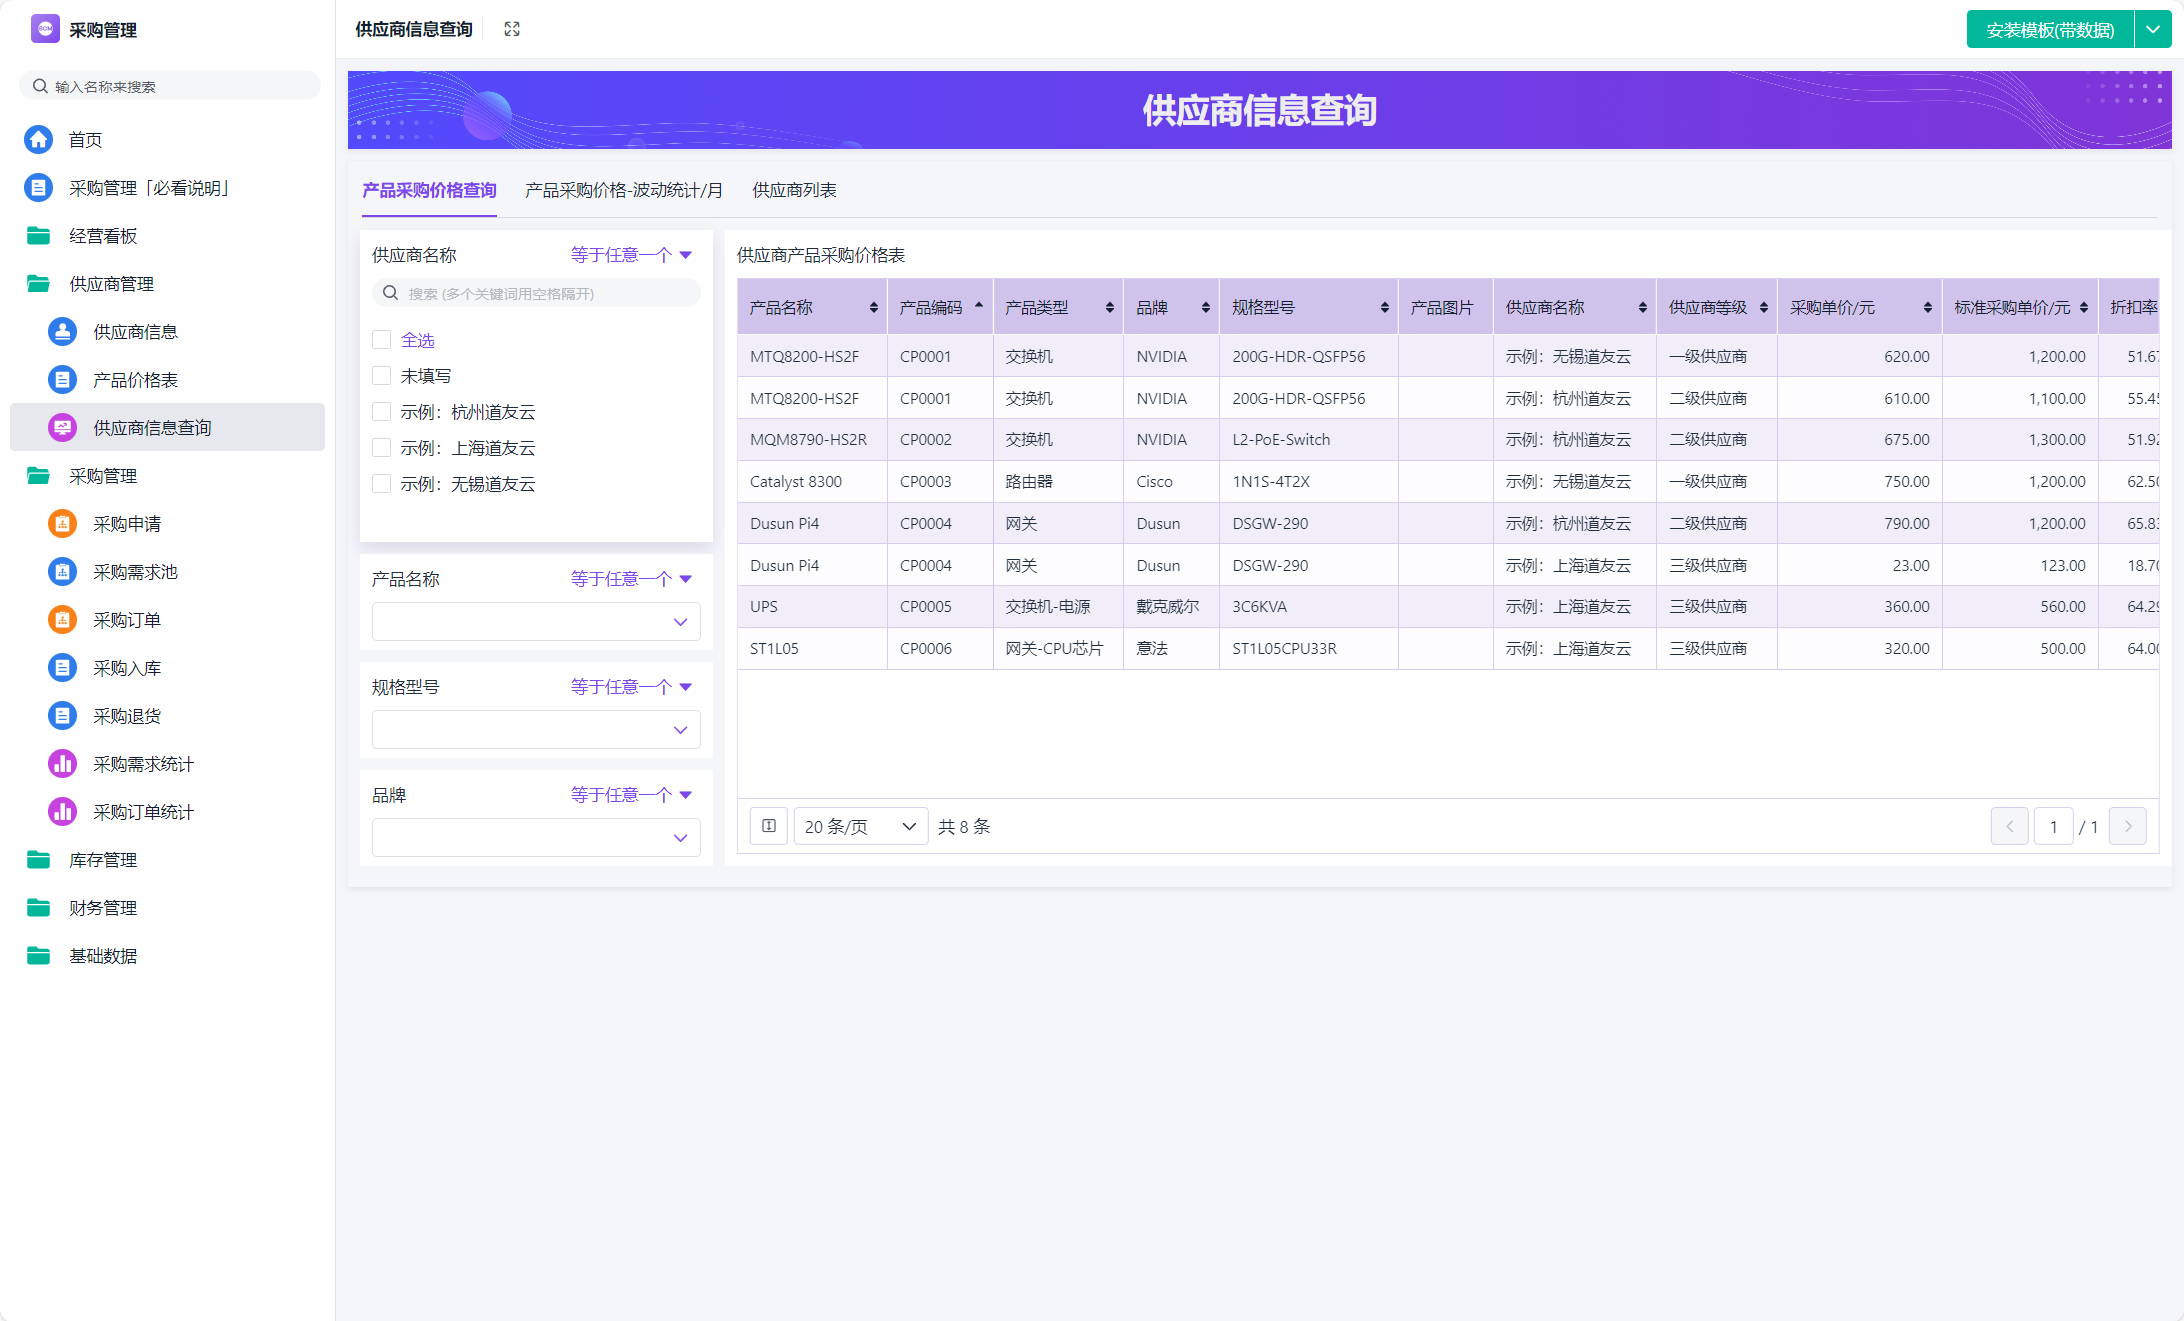The width and height of the screenshot is (2184, 1321).
Task: Expand the 产品名称 filter combo box
Action: click(x=536, y=622)
